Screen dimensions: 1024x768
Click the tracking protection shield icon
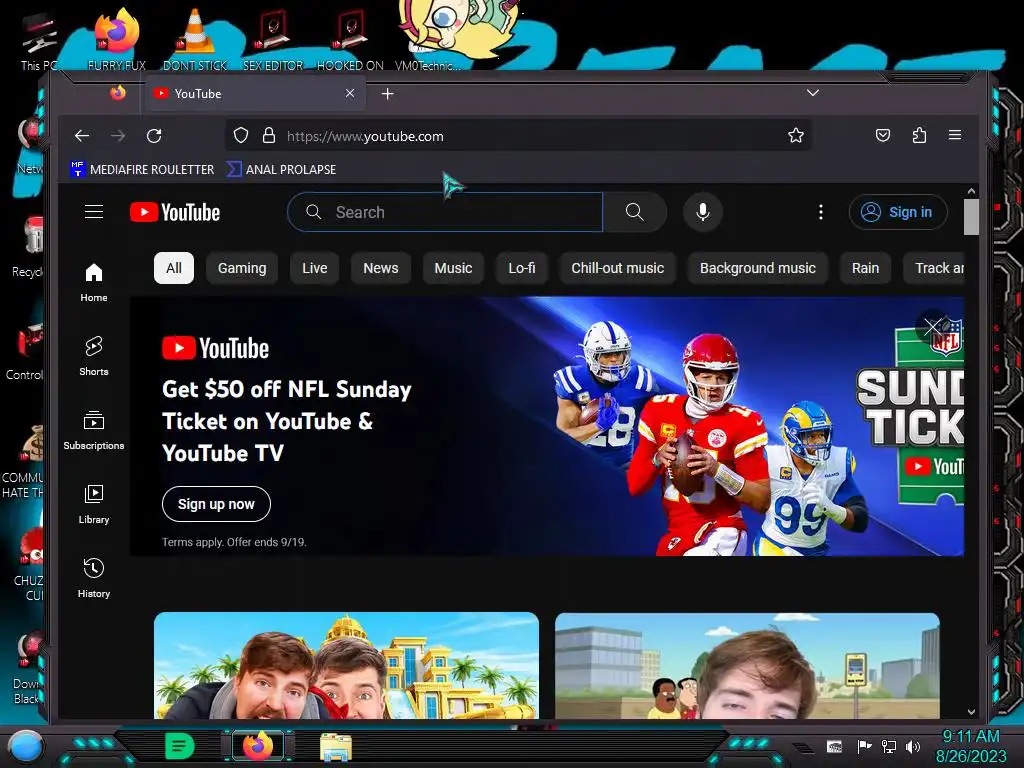pos(241,135)
